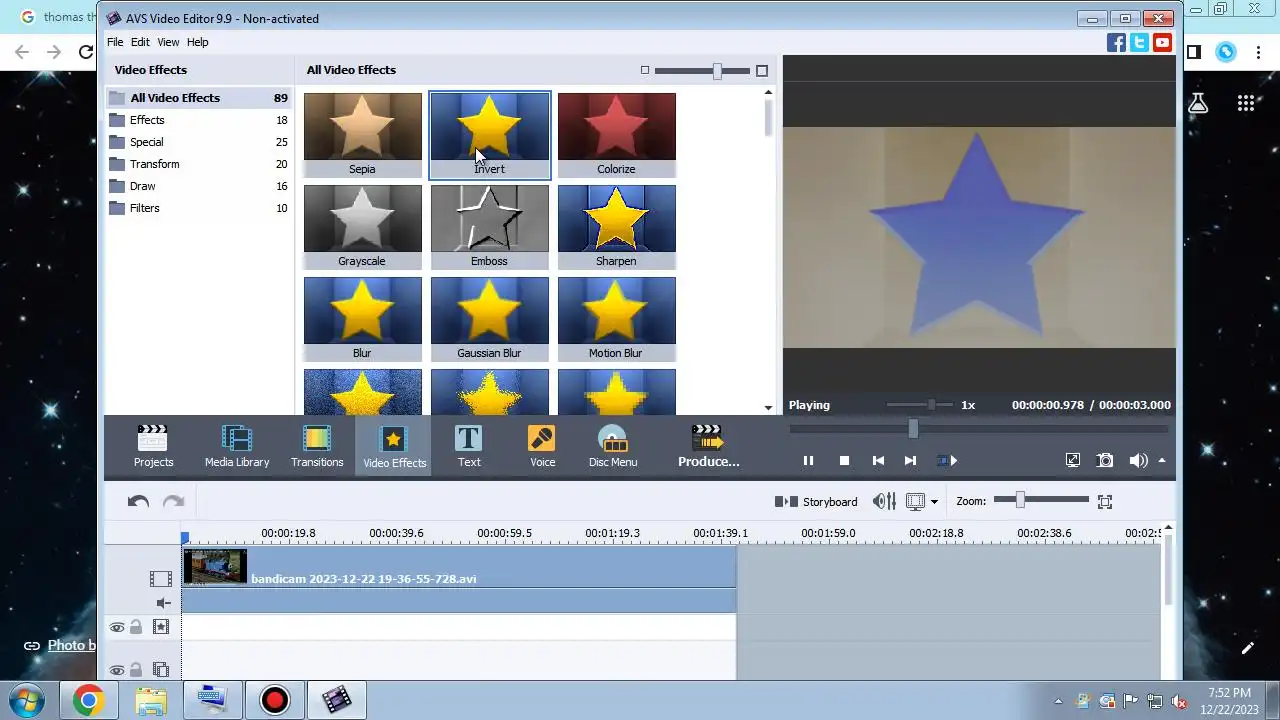Undo the last action
The height and width of the screenshot is (720, 1280).
click(138, 502)
